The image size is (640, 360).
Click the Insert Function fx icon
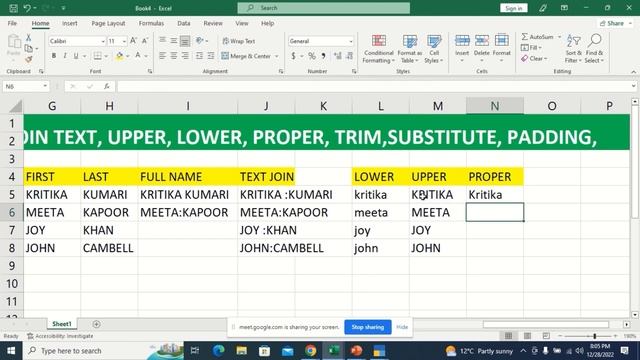(107, 87)
